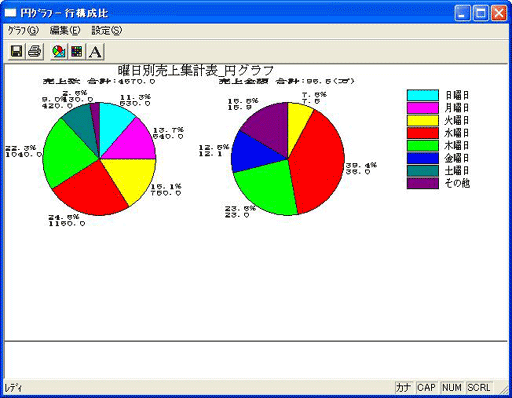Click the 木曜日 legend label
This screenshot has height=398, width=512.
point(457,145)
